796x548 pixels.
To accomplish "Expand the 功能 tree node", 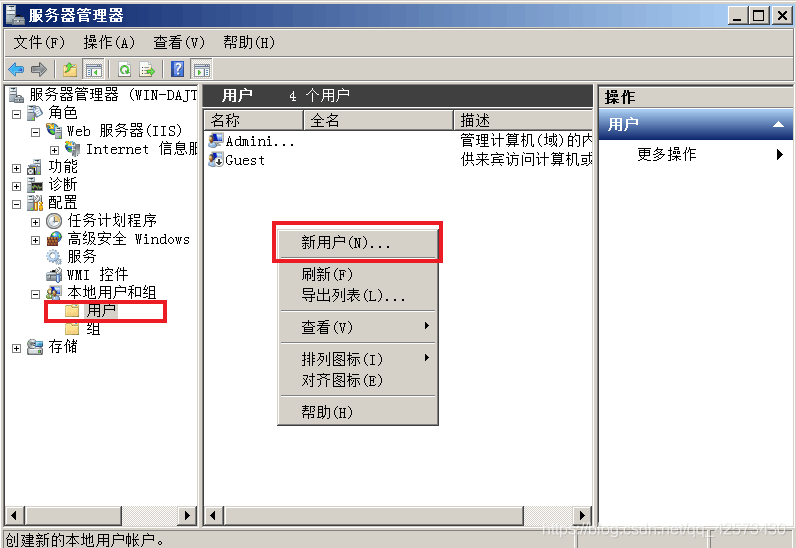I will tap(16, 168).
